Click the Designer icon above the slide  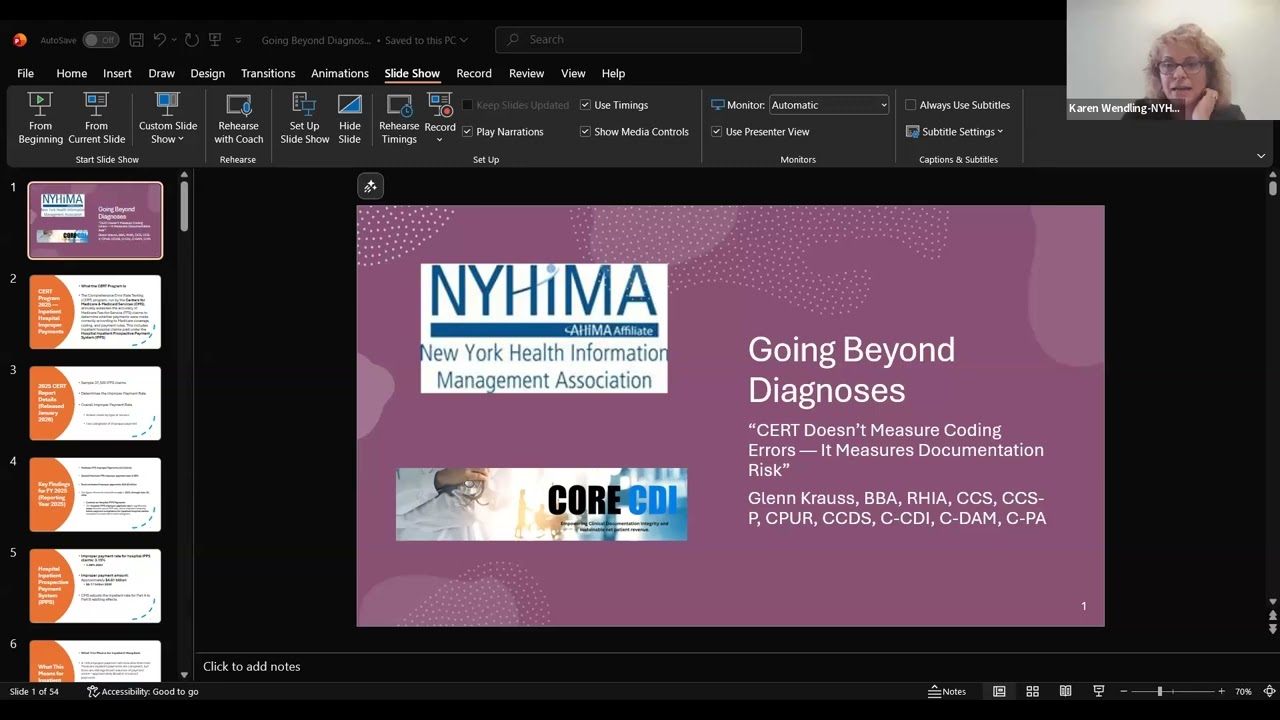(x=370, y=186)
